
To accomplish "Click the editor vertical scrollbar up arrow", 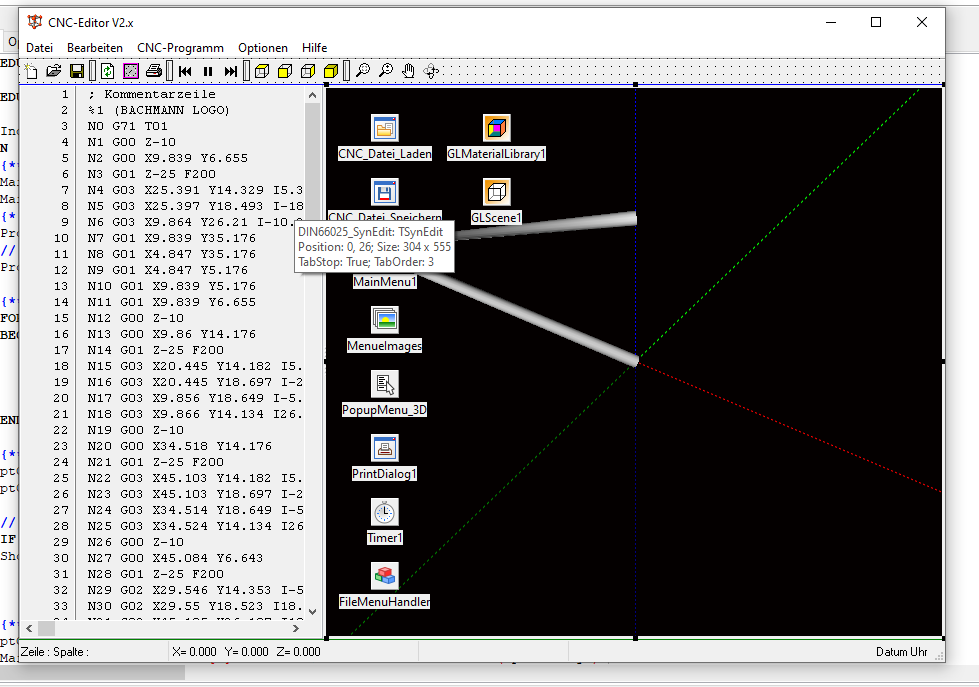I will [x=313, y=96].
